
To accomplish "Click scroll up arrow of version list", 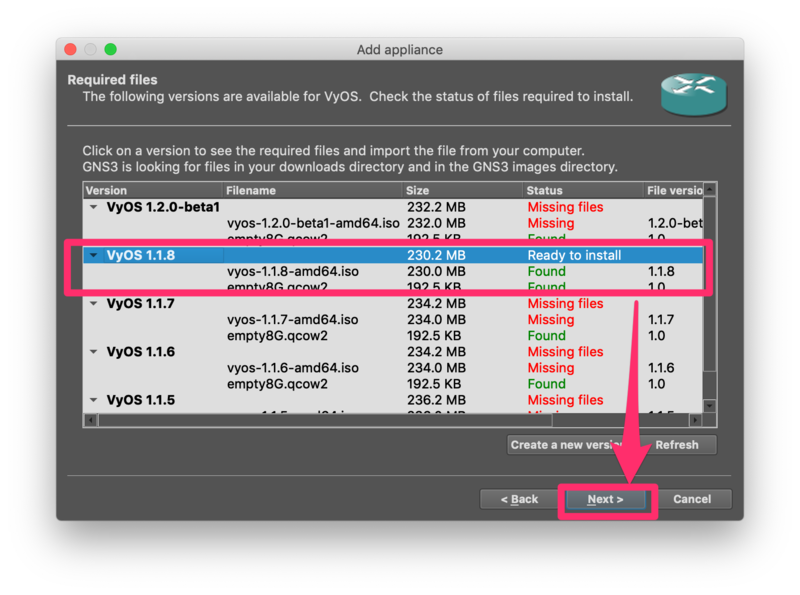I will [x=710, y=190].
